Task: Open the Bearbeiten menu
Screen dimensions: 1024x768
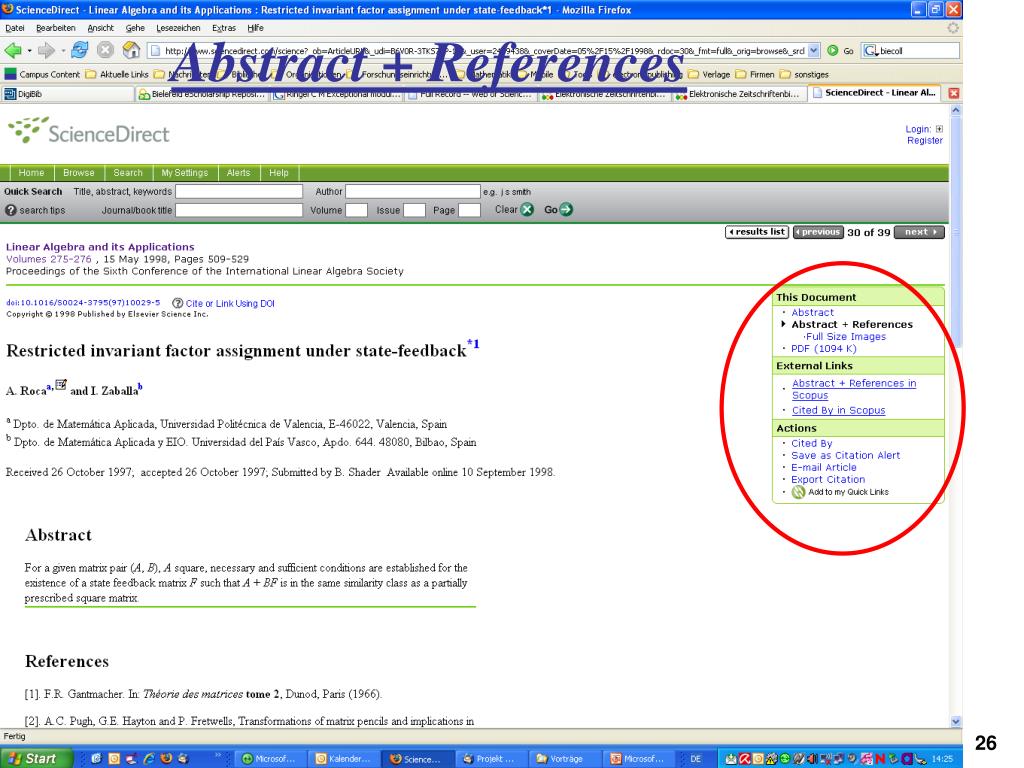Action: click(56, 28)
